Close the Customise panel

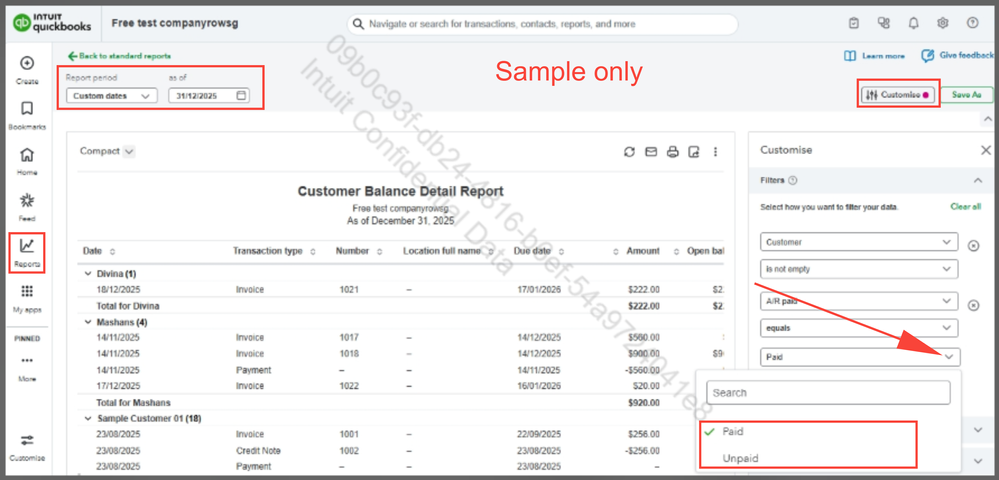pyautogui.click(x=986, y=150)
